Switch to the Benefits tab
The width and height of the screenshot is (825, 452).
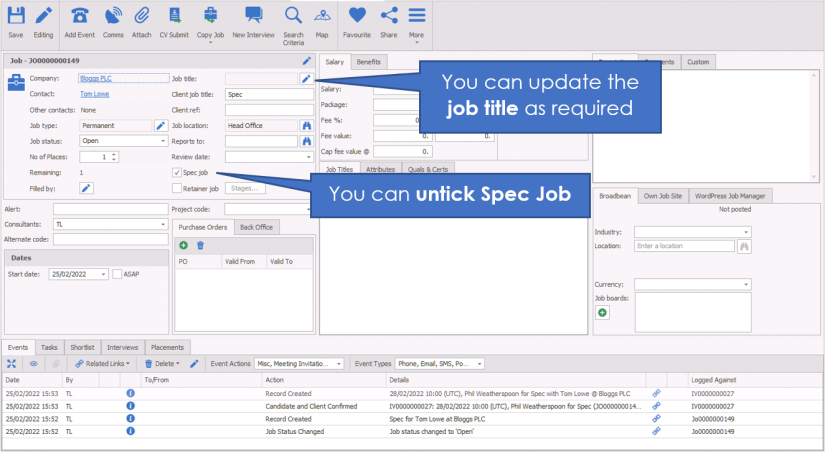[368, 62]
